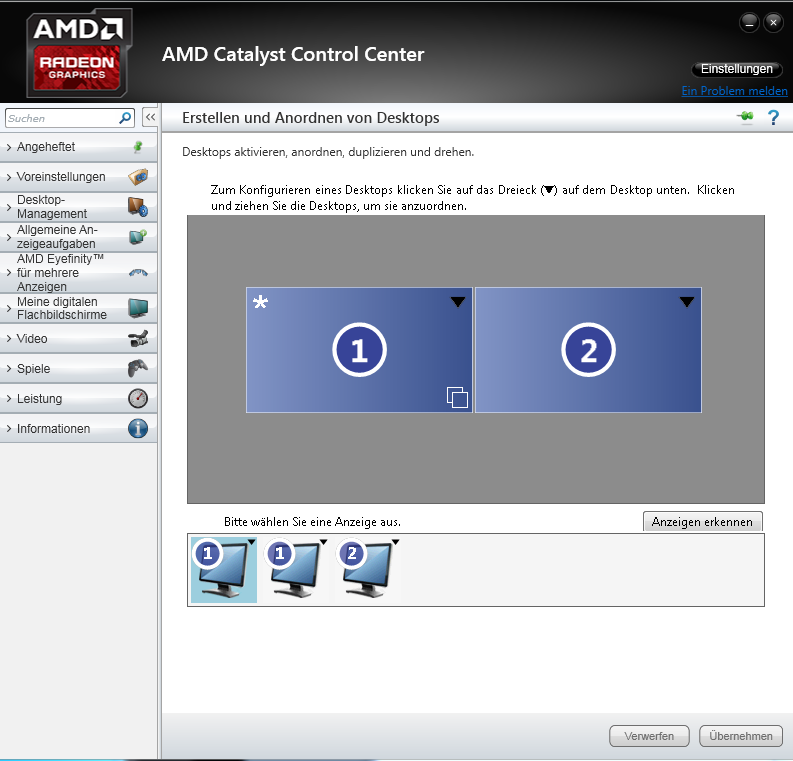Select desktop 2 in the arrangement area

pos(588,350)
